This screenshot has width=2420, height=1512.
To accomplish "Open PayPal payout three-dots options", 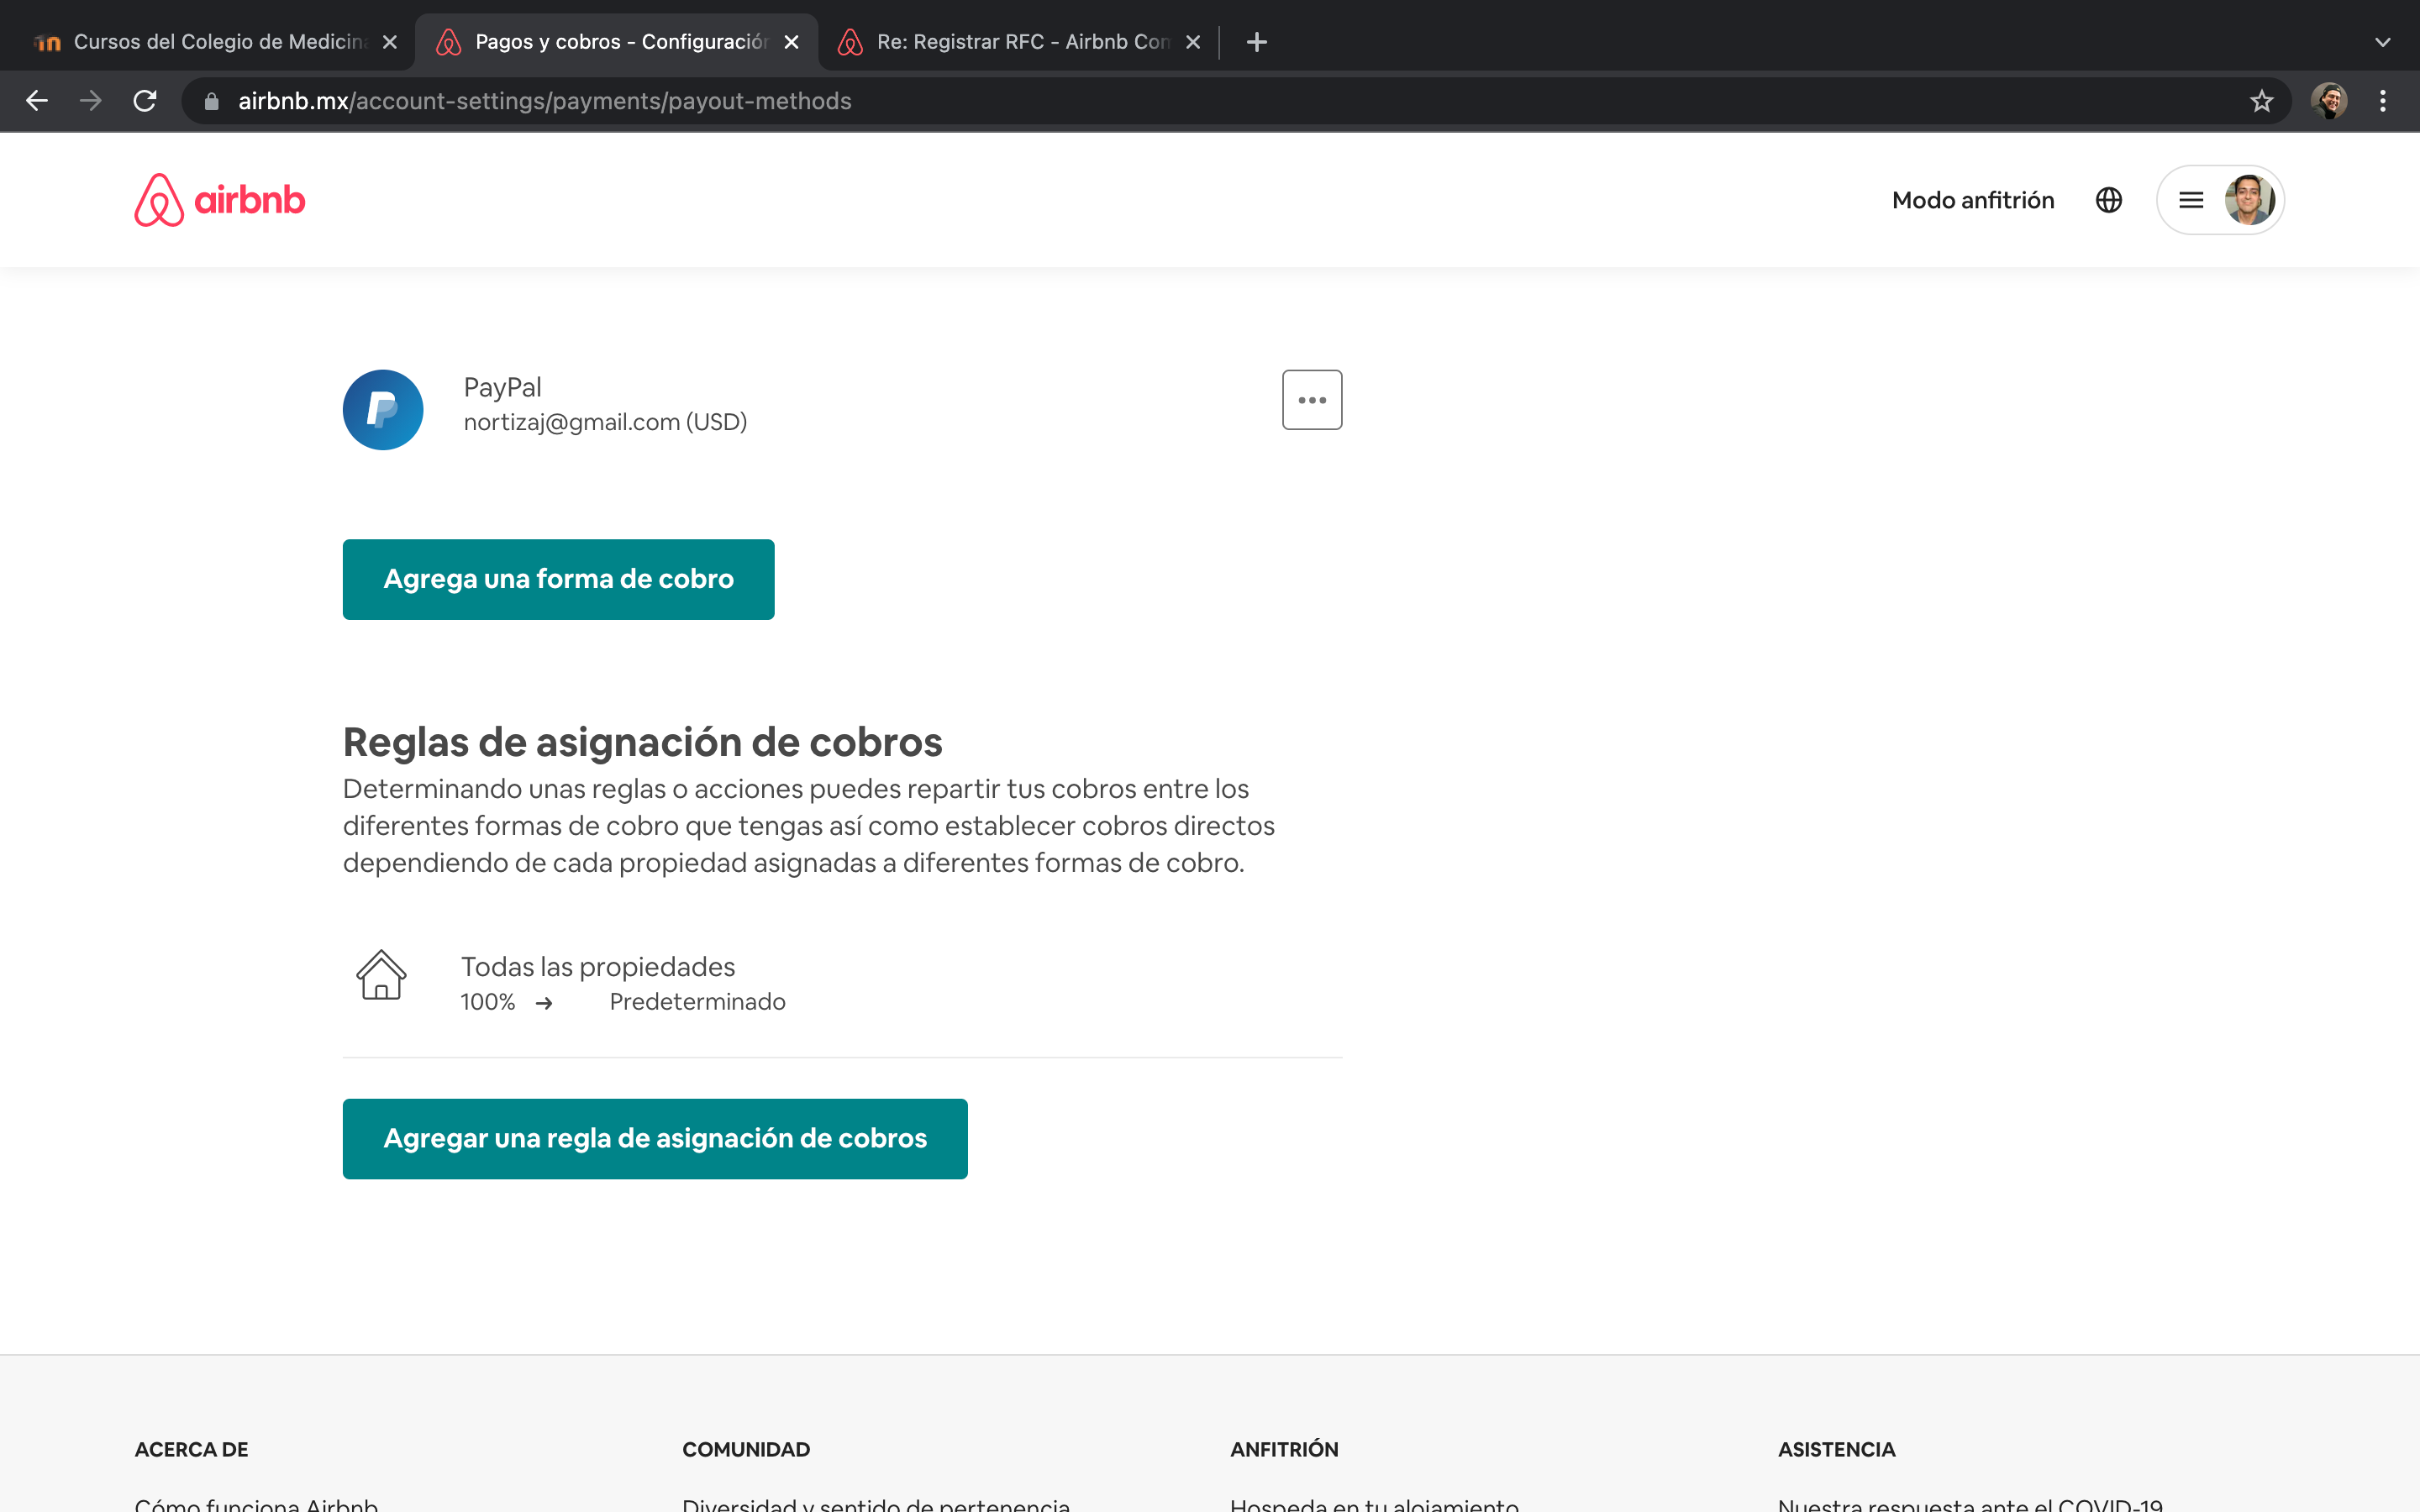I will pos(1312,400).
